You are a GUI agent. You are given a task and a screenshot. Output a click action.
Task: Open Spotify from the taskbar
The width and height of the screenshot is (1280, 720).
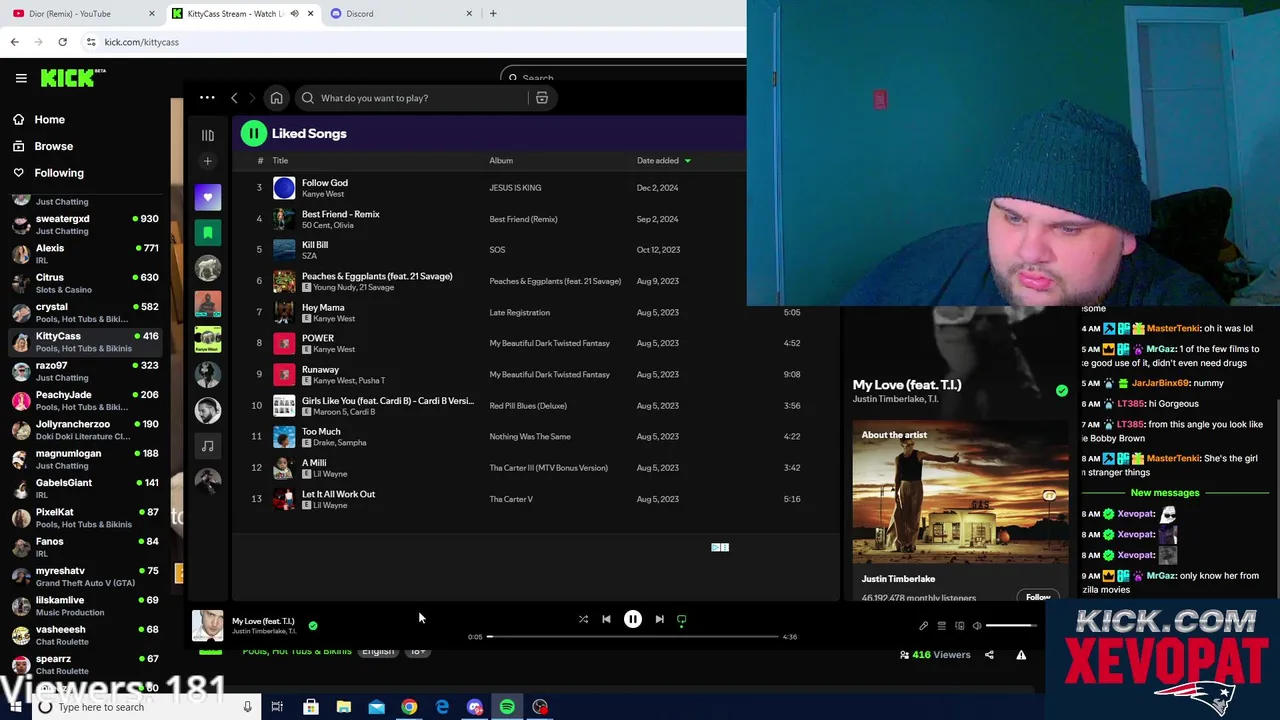point(507,707)
